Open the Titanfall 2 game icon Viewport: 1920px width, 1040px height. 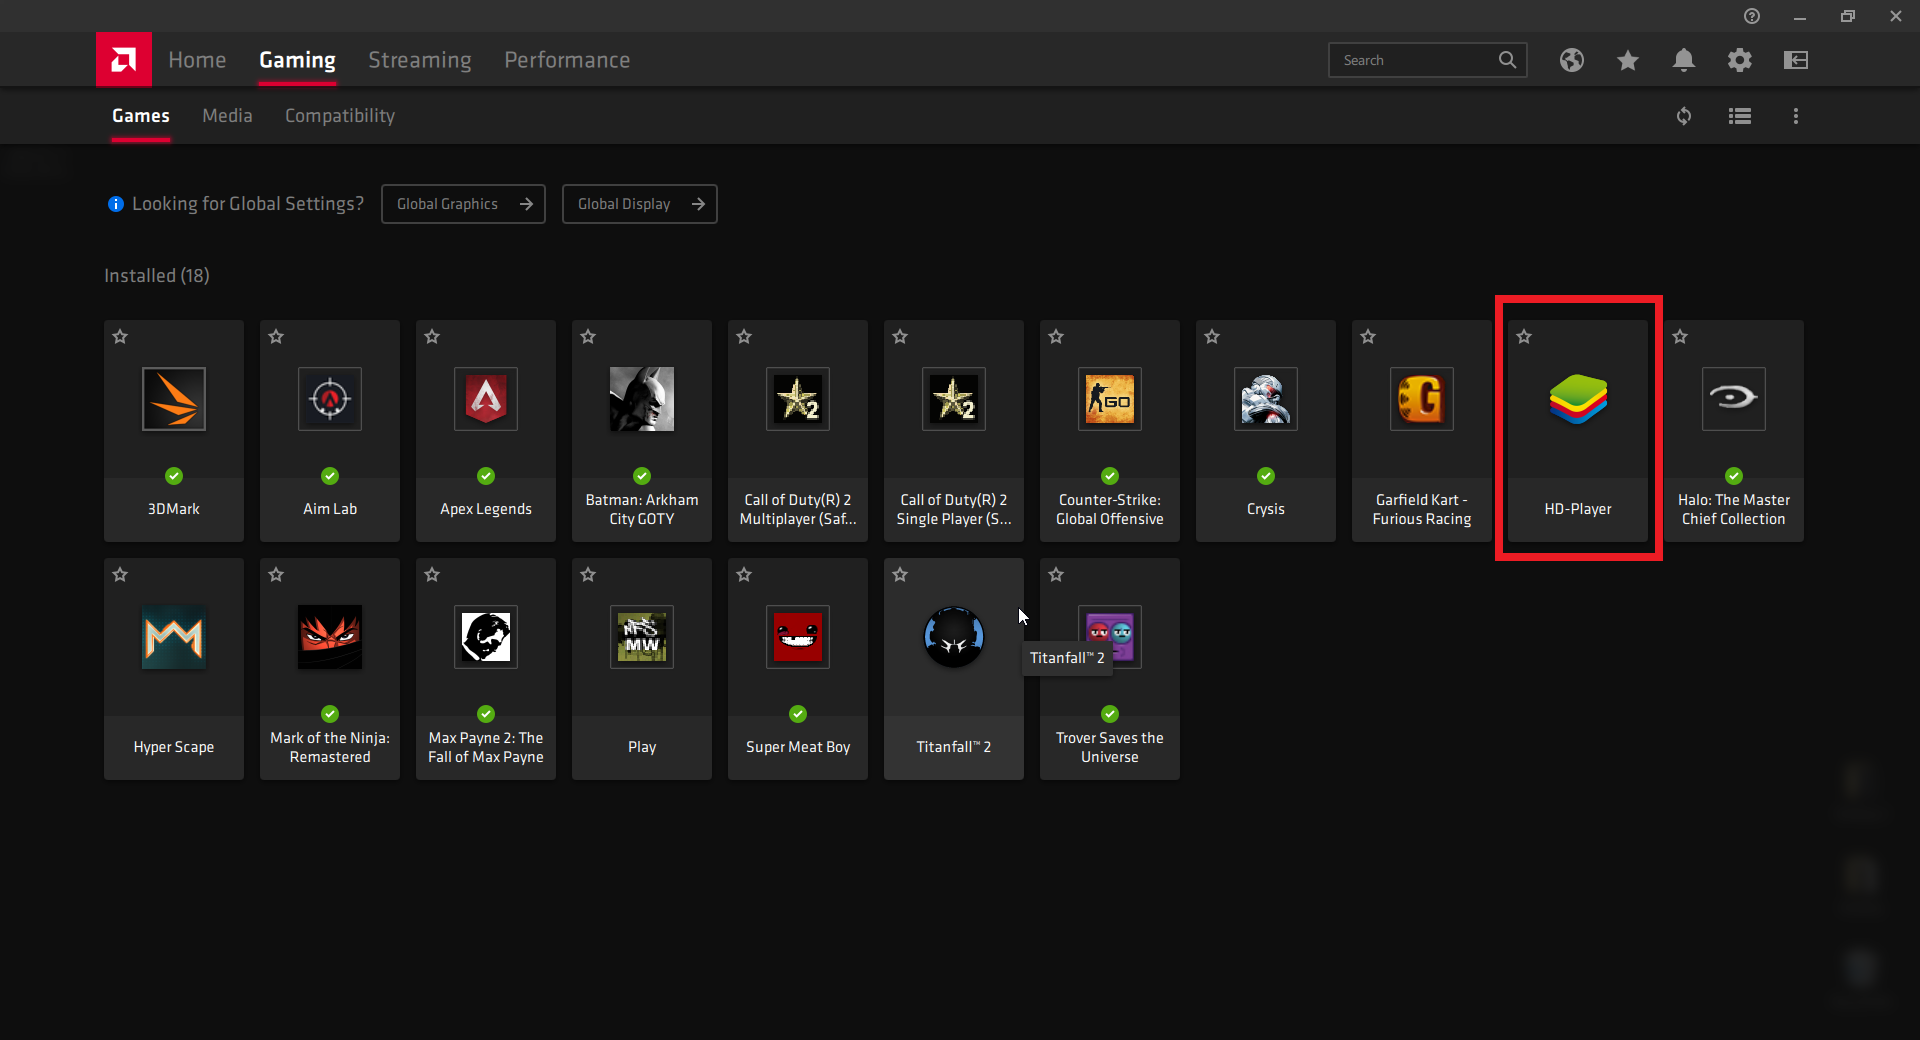coord(954,637)
